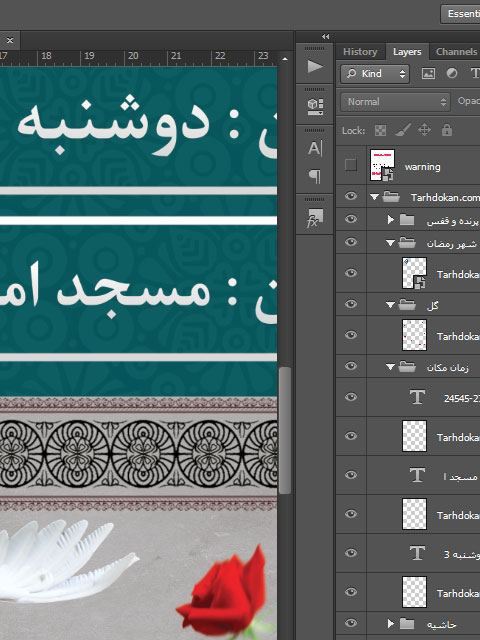Click the lock all padlock icon

coord(447,130)
